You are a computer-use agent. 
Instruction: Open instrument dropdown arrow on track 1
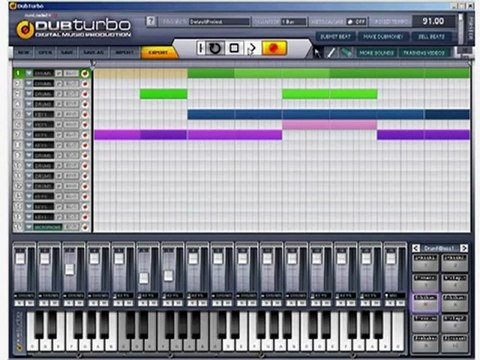29,73
